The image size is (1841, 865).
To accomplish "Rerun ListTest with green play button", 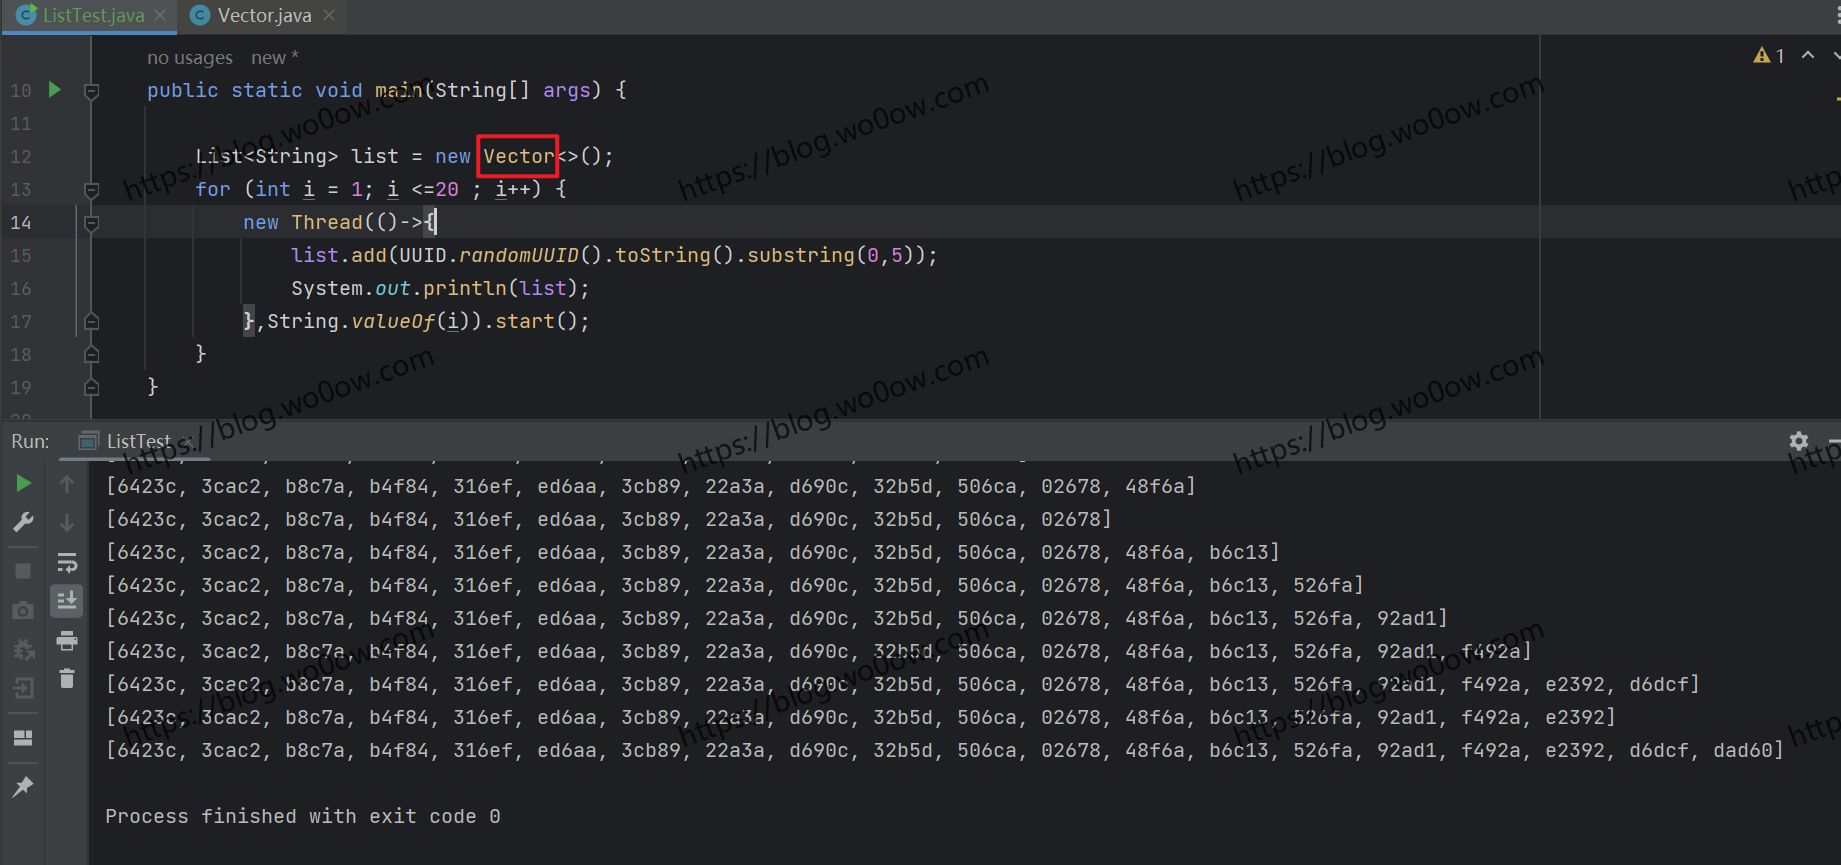I will pos(23,484).
